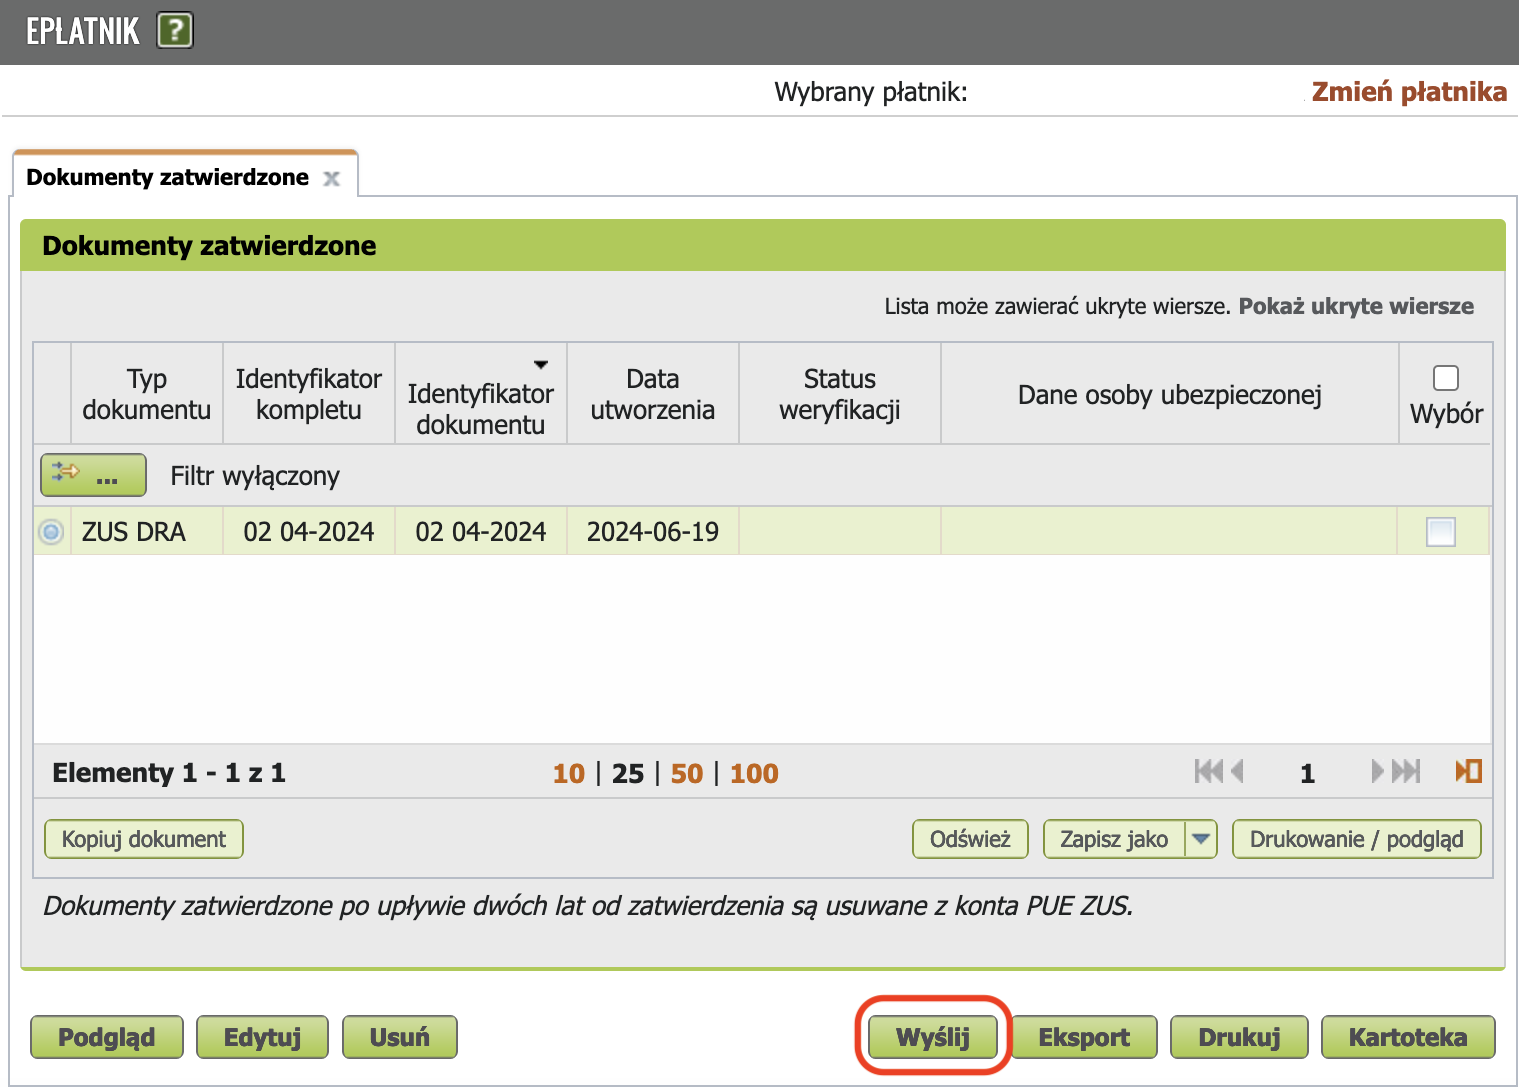This screenshot has height=1087, width=1519.
Task: Click the current page number 1
Action: pos(1307,773)
